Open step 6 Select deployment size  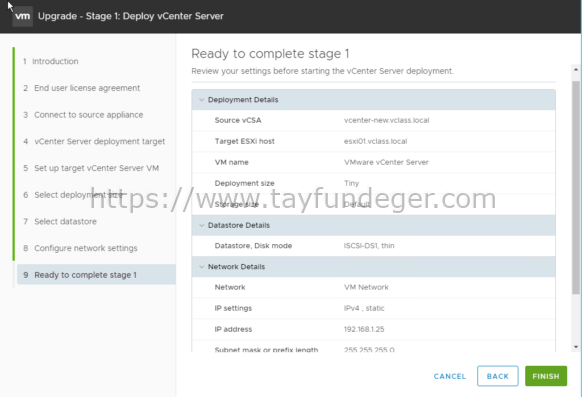[73, 195]
